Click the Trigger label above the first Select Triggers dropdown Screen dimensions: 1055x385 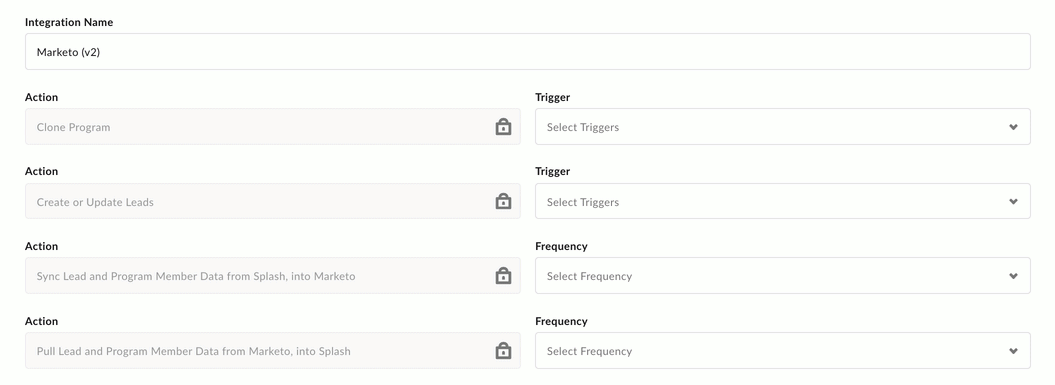click(552, 98)
